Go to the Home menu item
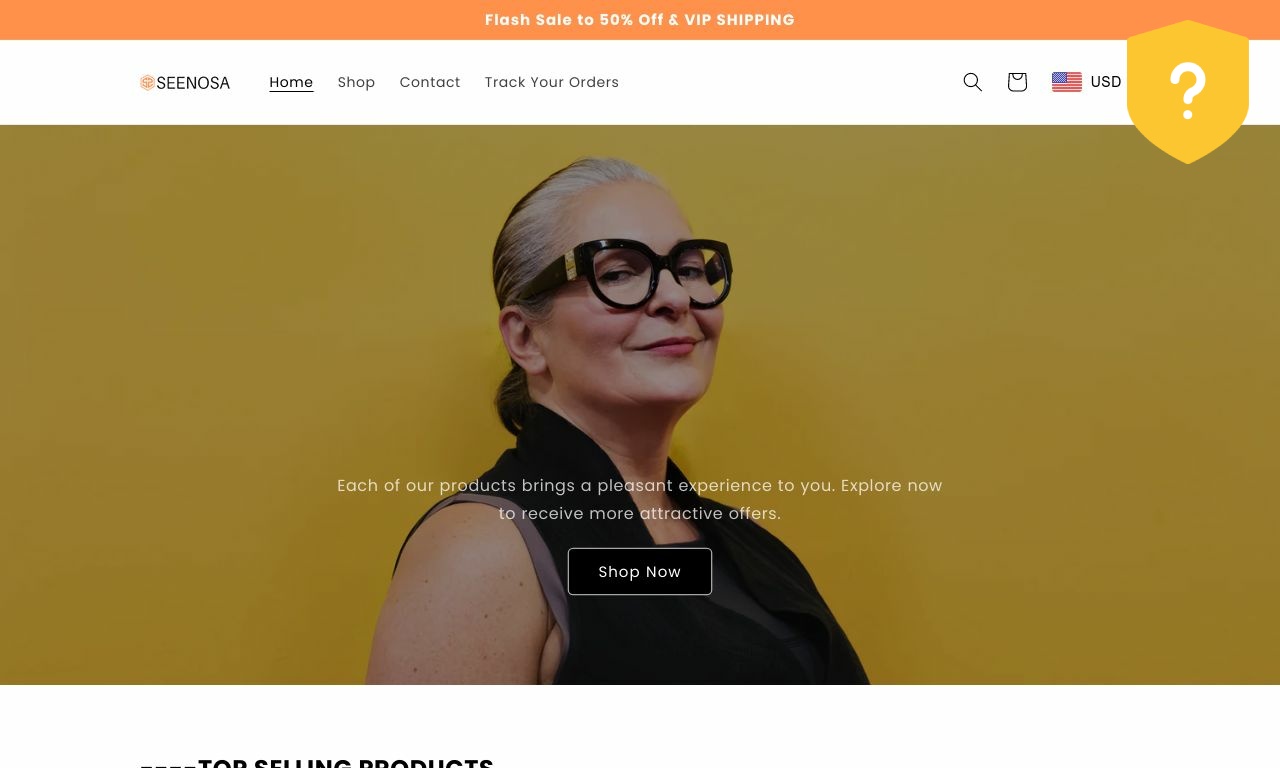The width and height of the screenshot is (1280, 768). pos(291,82)
